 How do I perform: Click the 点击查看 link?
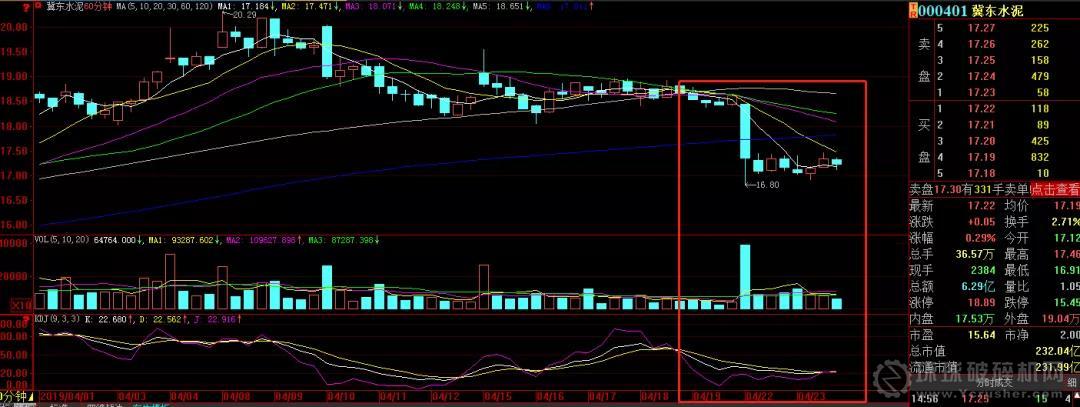(x=1056, y=189)
